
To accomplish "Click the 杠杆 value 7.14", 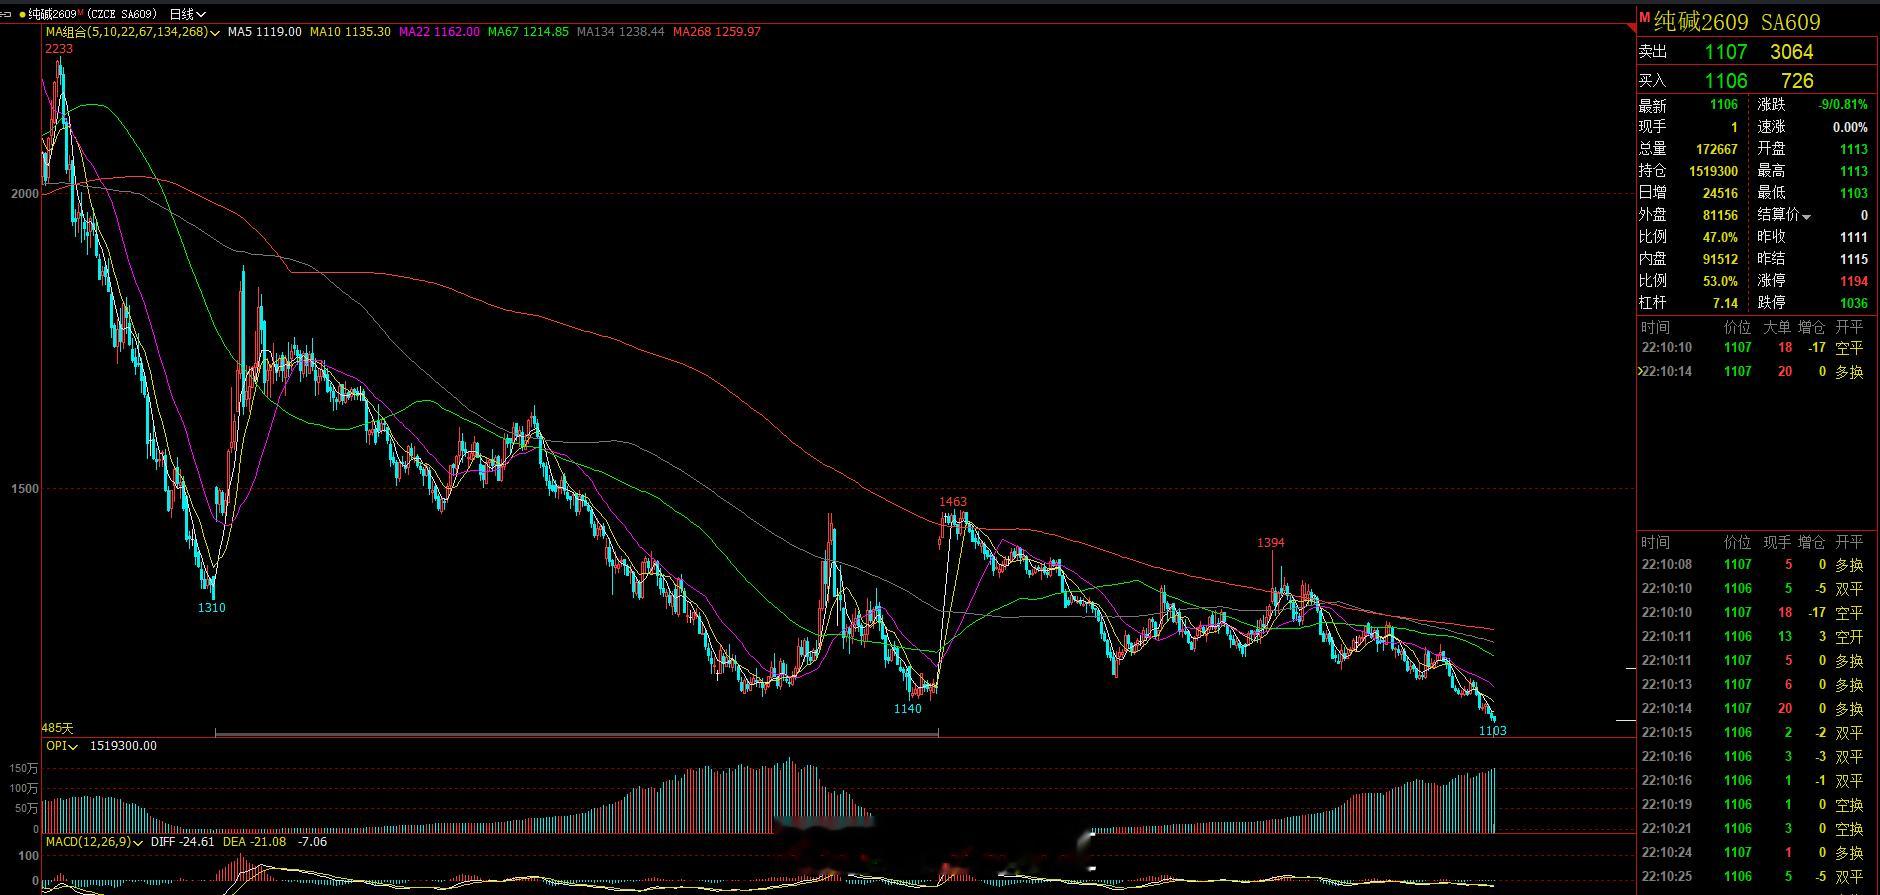I will pos(1724,303).
